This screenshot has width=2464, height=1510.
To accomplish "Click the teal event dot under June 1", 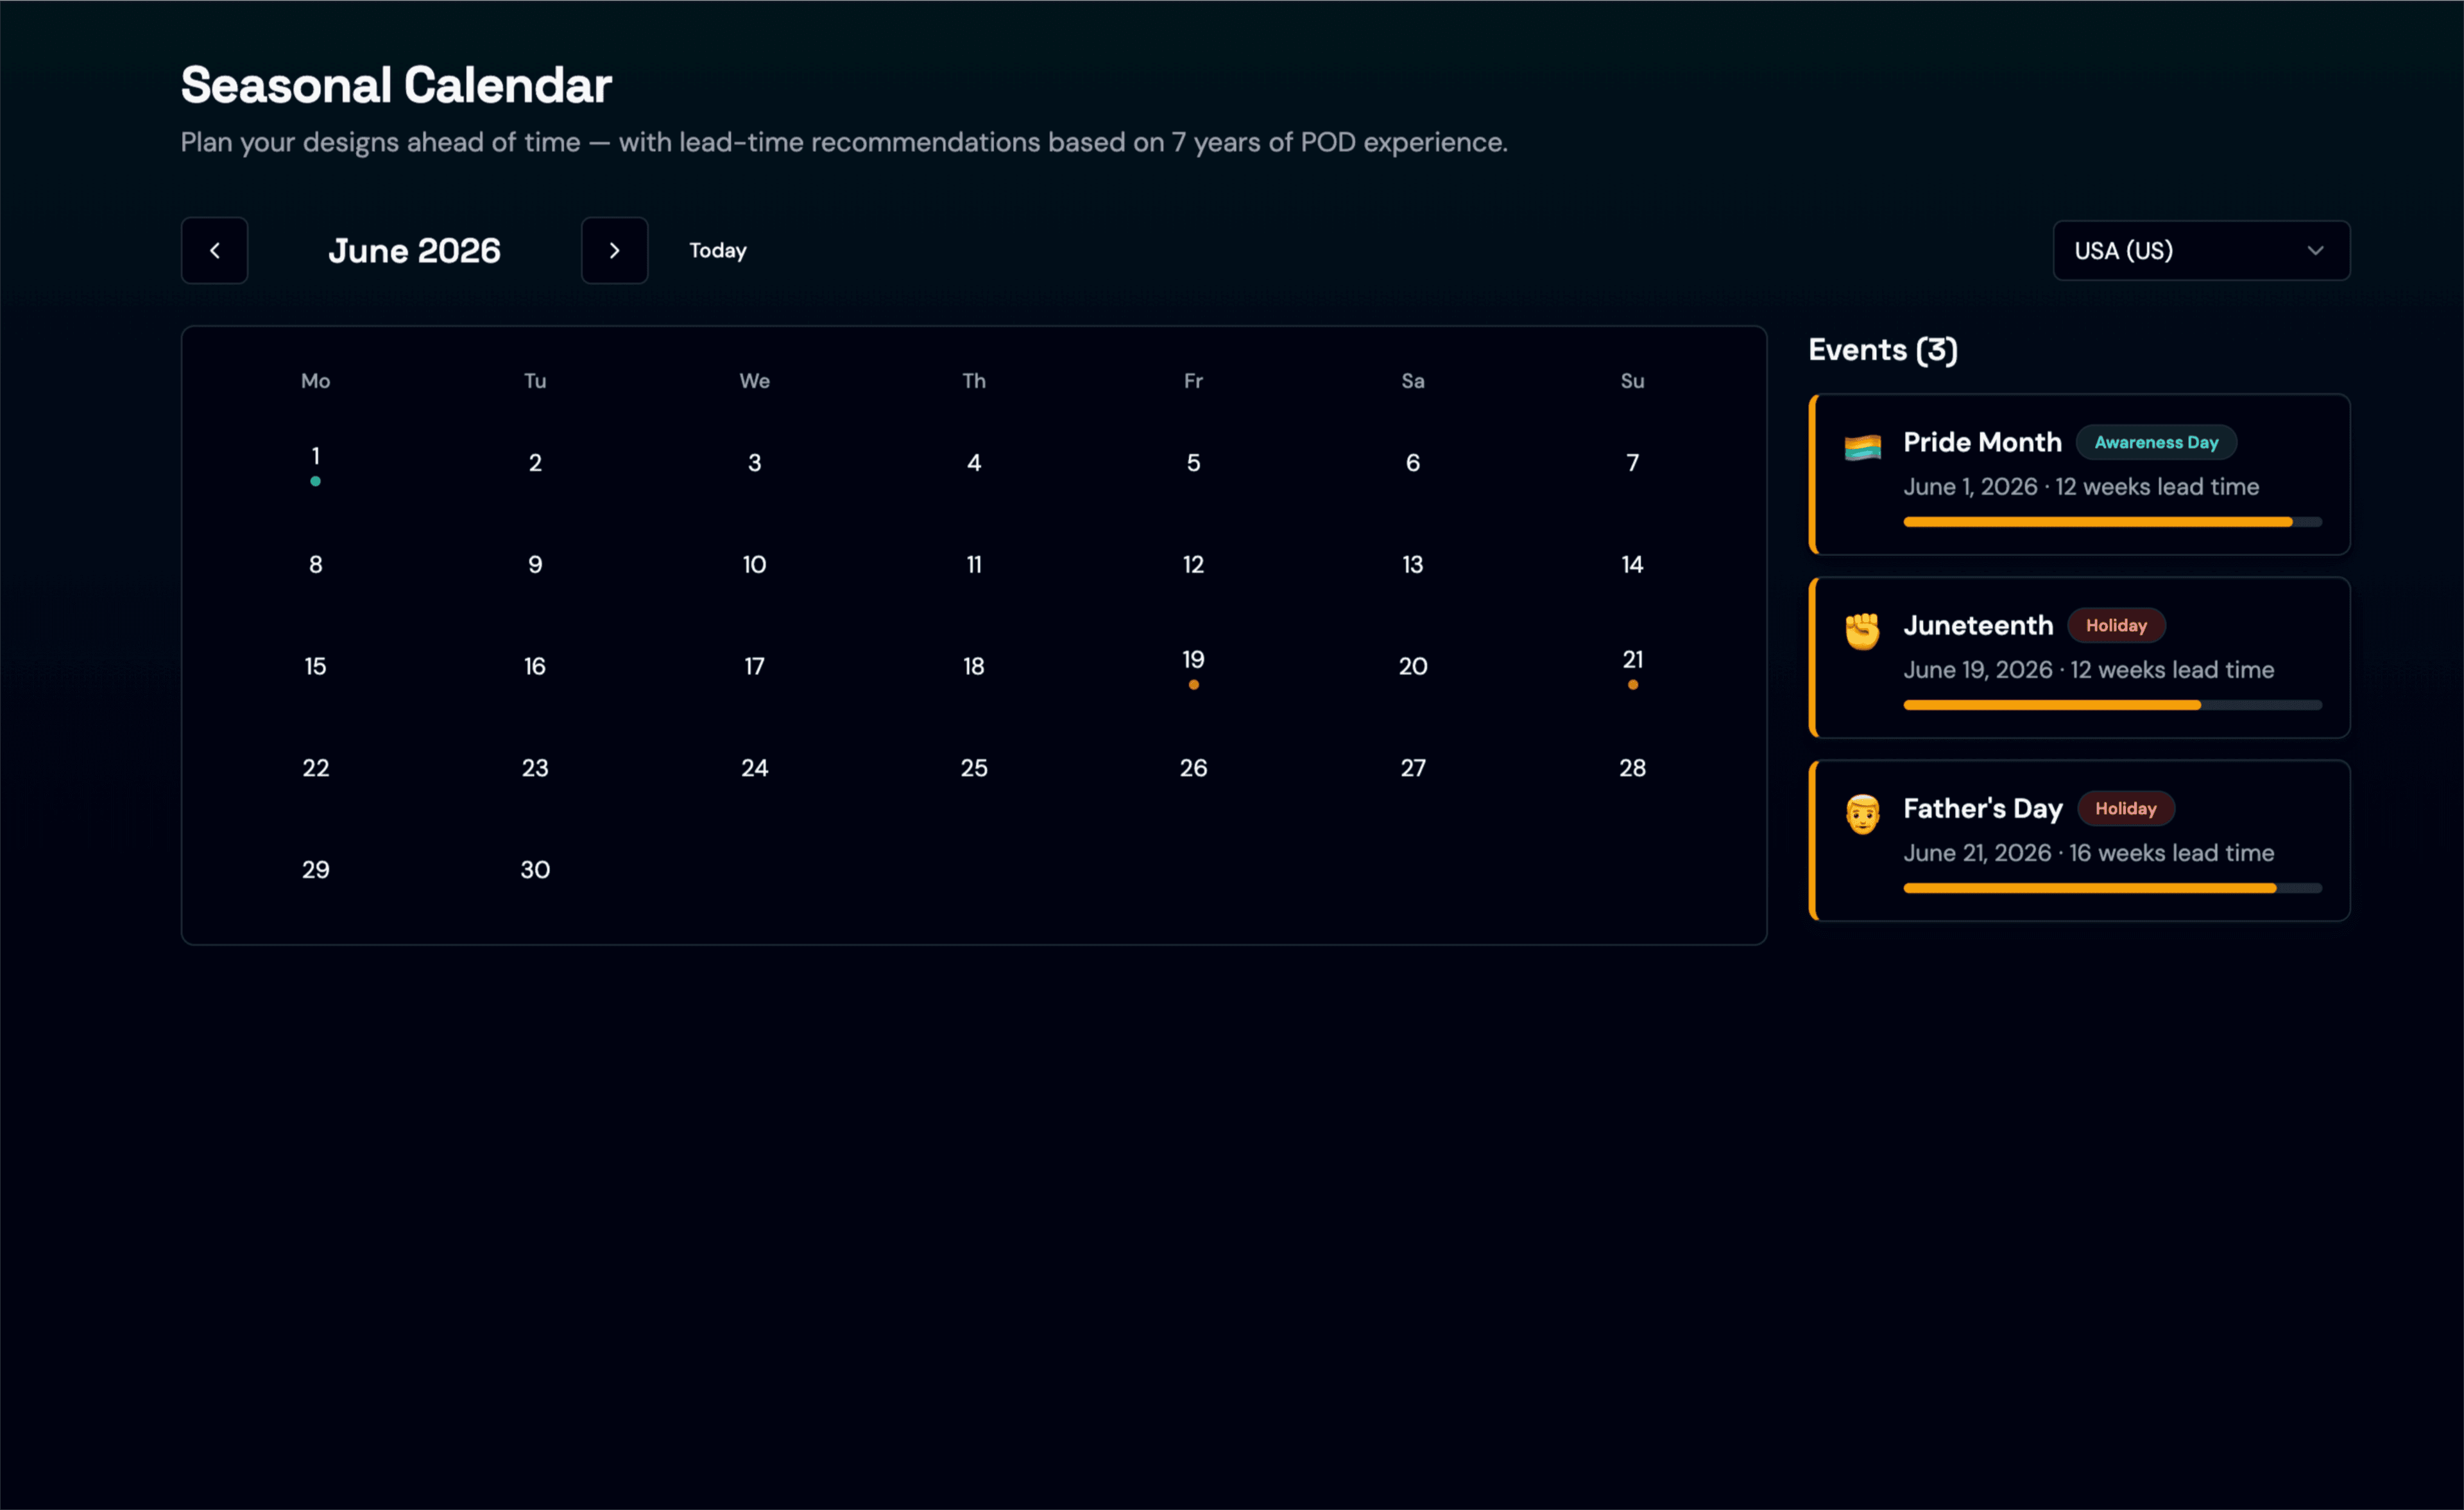I will coord(315,481).
